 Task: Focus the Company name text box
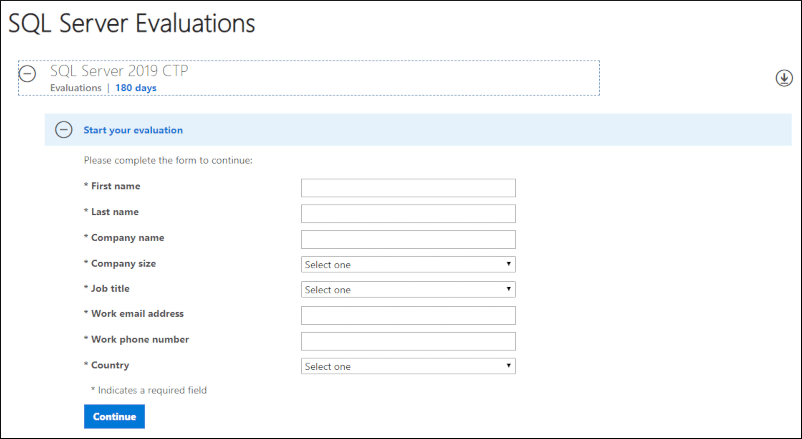click(408, 239)
